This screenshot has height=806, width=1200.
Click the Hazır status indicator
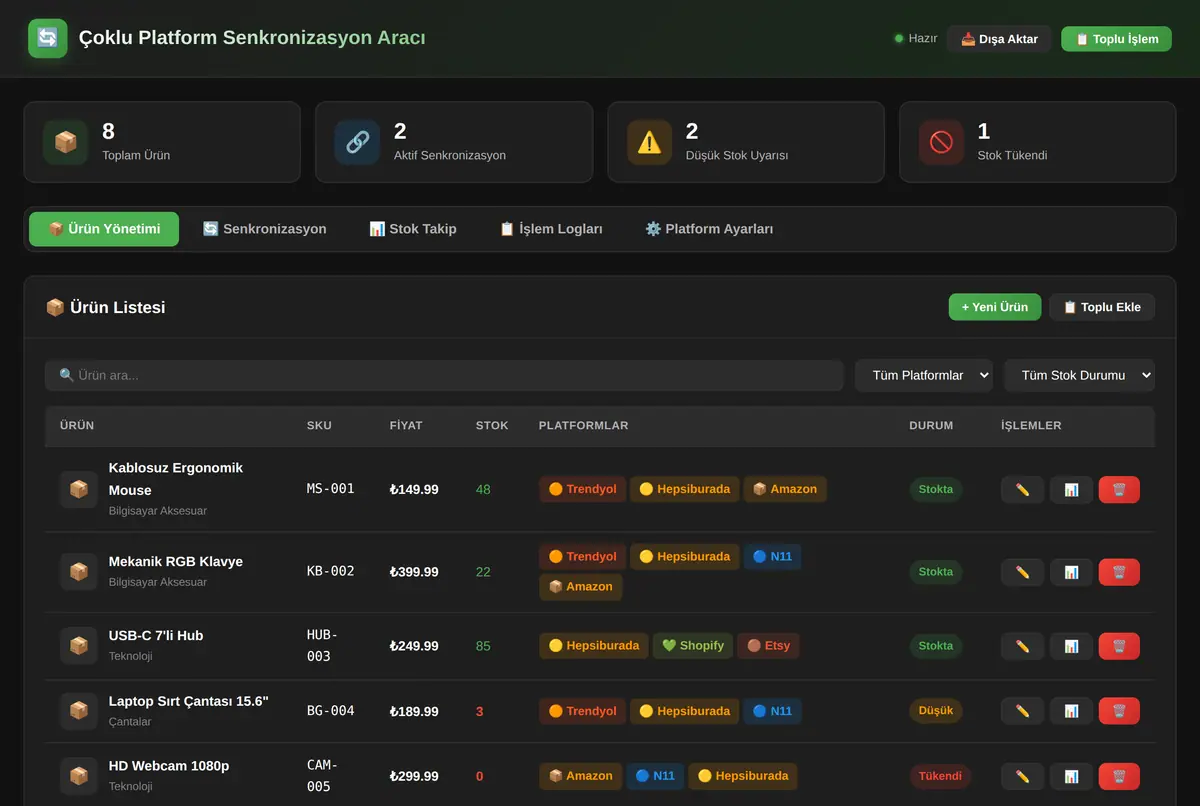point(916,39)
